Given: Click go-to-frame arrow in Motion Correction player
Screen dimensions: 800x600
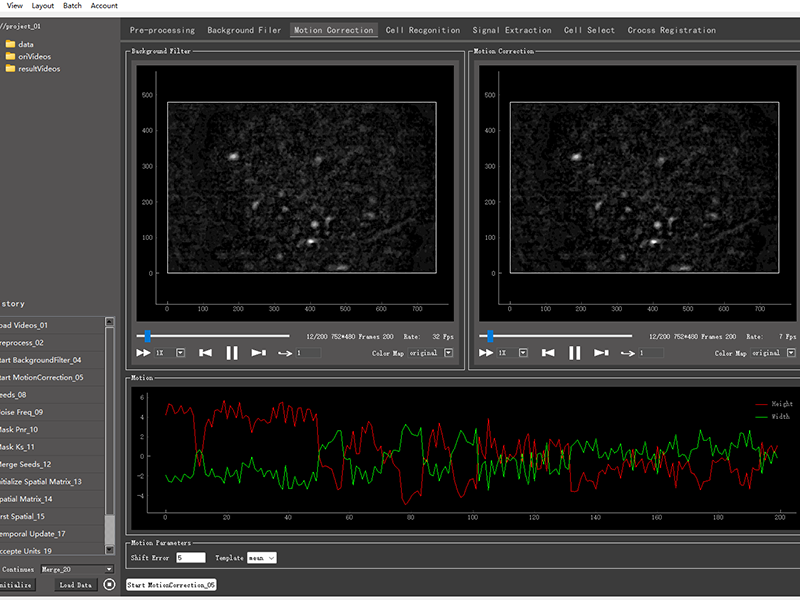Looking at the screenshot, I should click(x=628, y=353).
